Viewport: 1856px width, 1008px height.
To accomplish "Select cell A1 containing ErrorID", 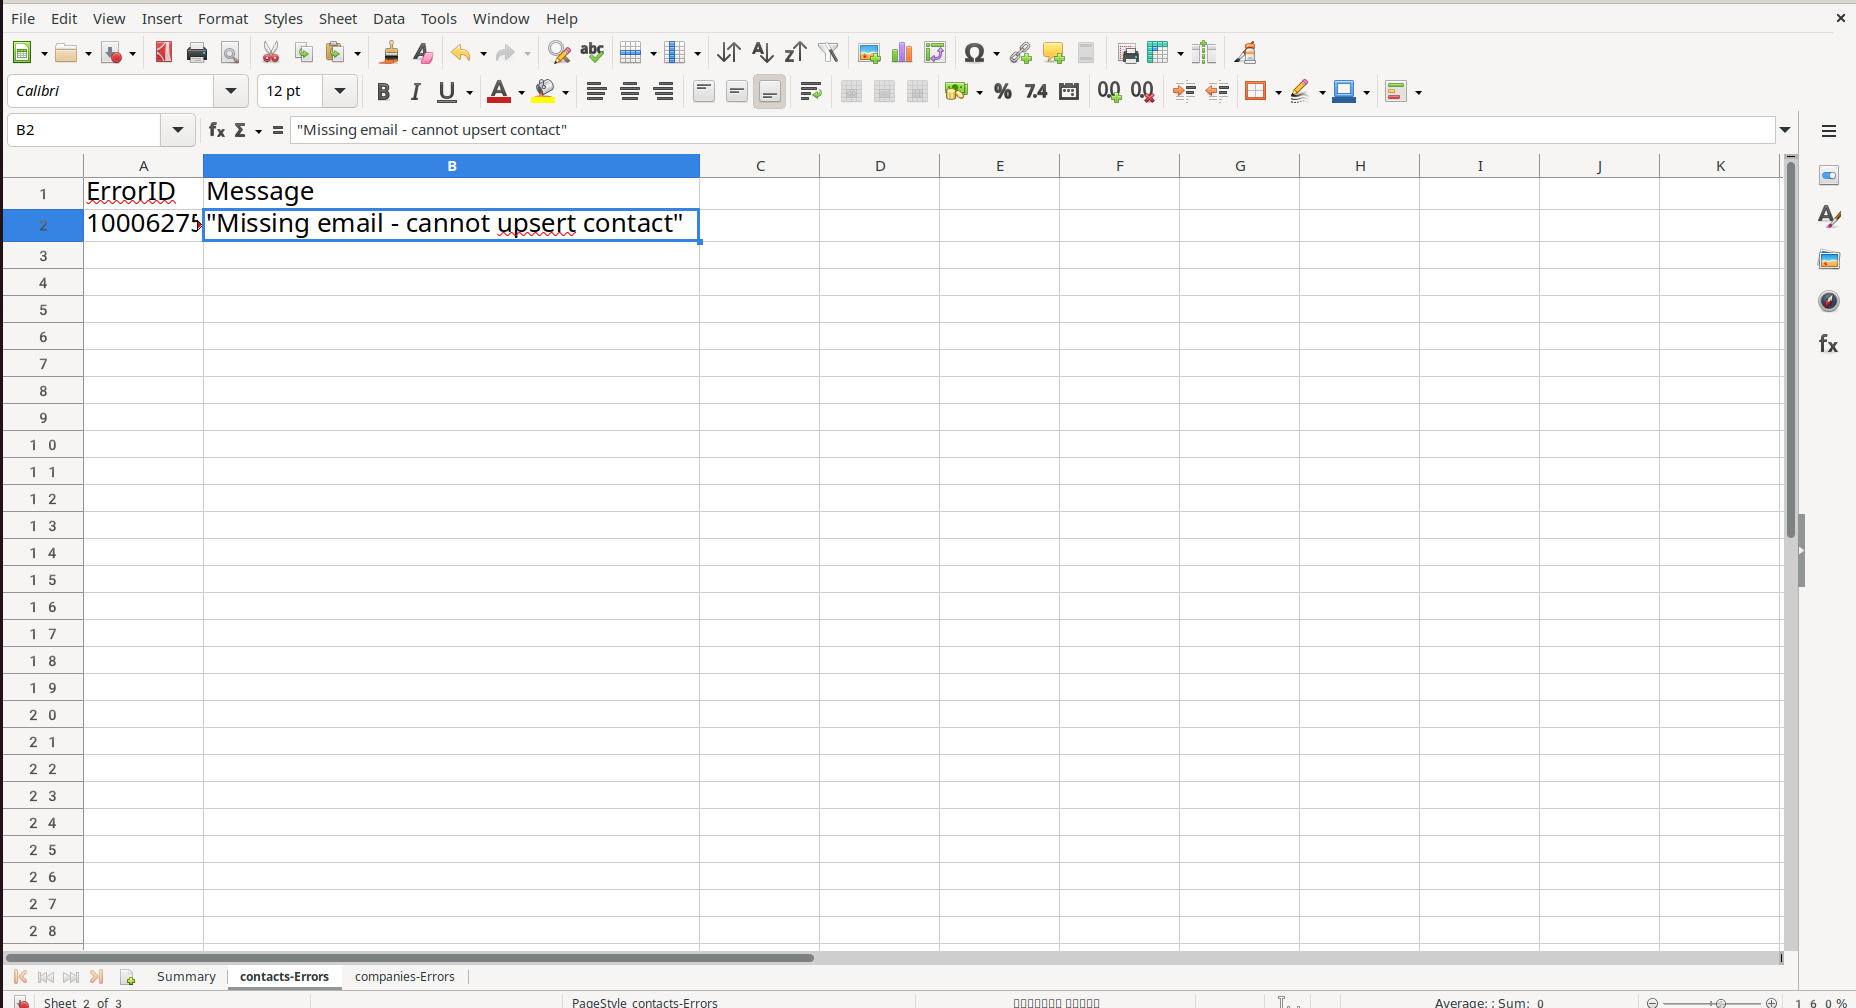I will (x=143, y=192).
